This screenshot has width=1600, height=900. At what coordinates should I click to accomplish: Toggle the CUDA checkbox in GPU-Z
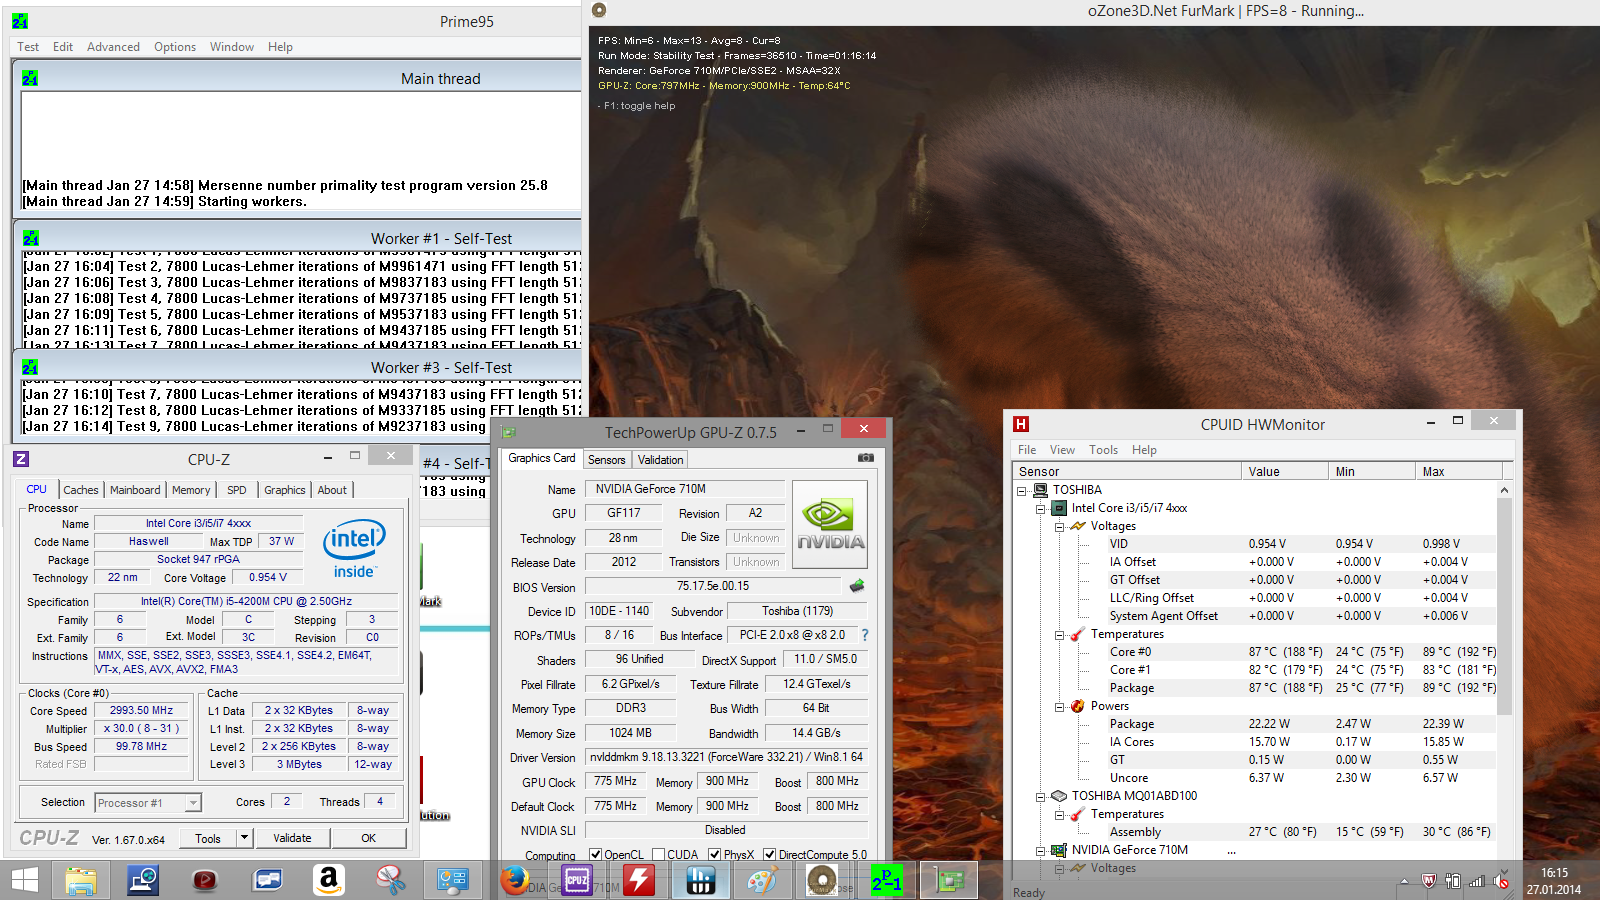point(659,854)
